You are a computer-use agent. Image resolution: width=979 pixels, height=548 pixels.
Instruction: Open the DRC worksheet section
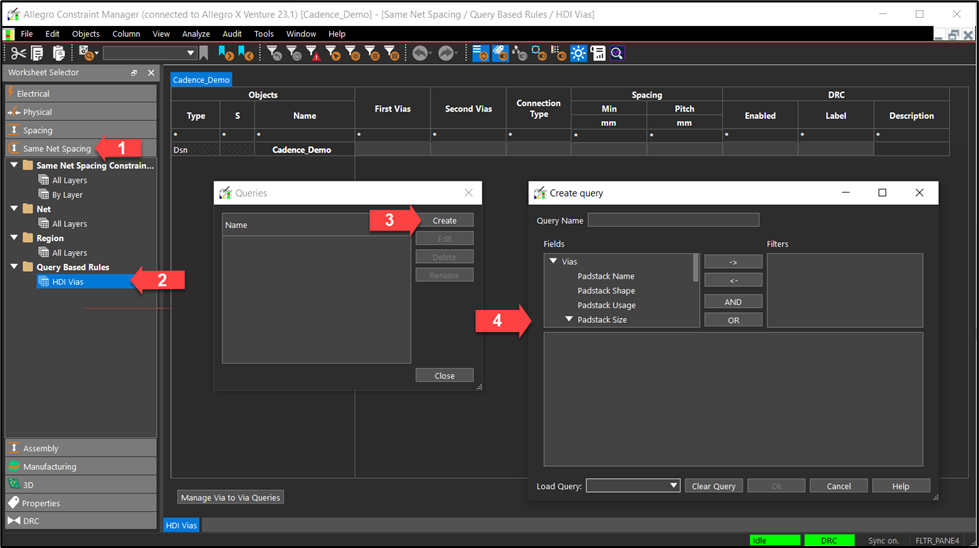click(81, 521)
